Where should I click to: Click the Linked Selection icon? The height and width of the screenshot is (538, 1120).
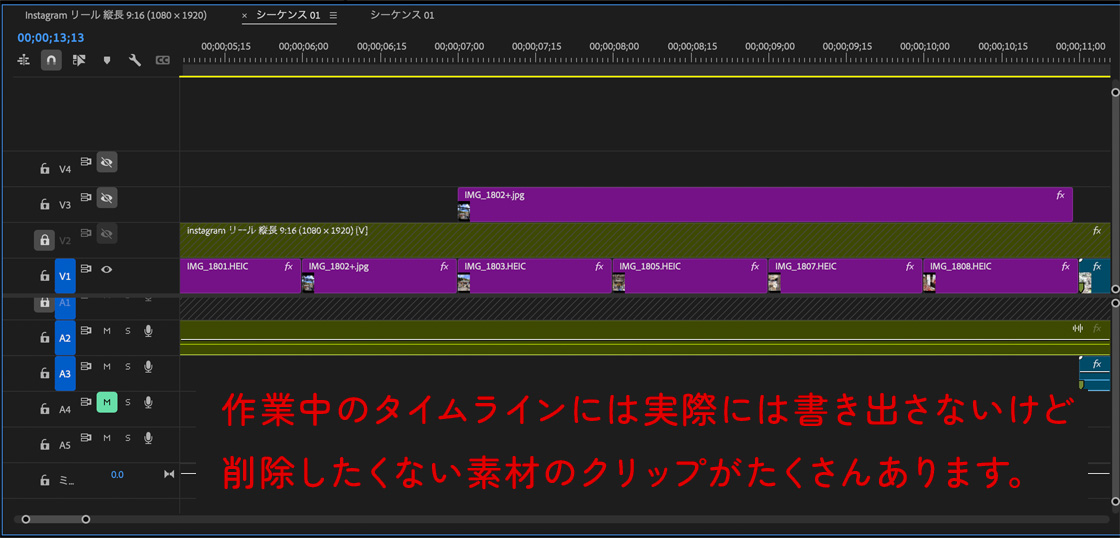pos(79,60)
